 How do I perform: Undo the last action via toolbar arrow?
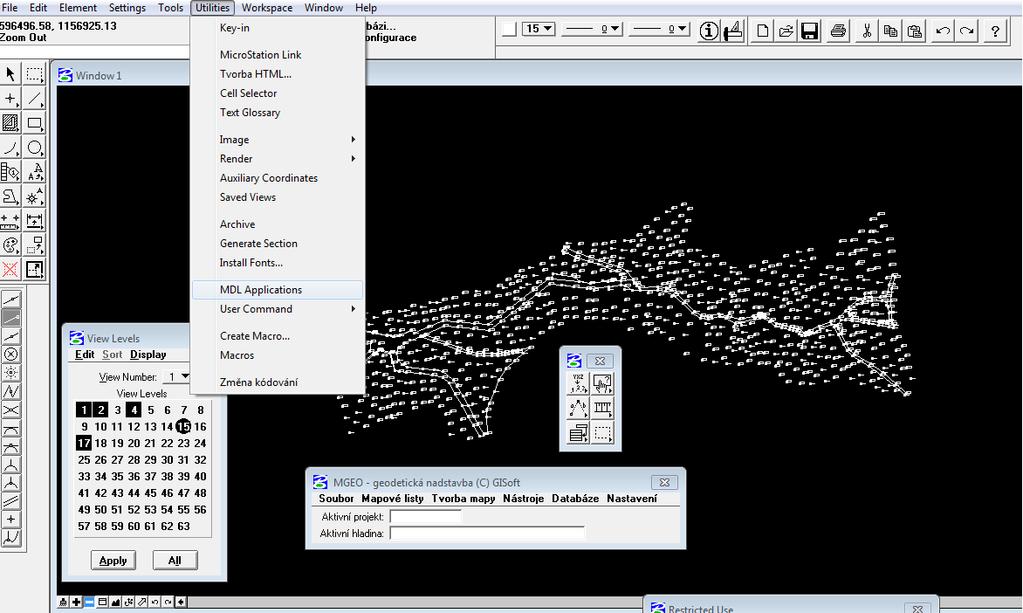pyautogui.click(x=943, y=31)
